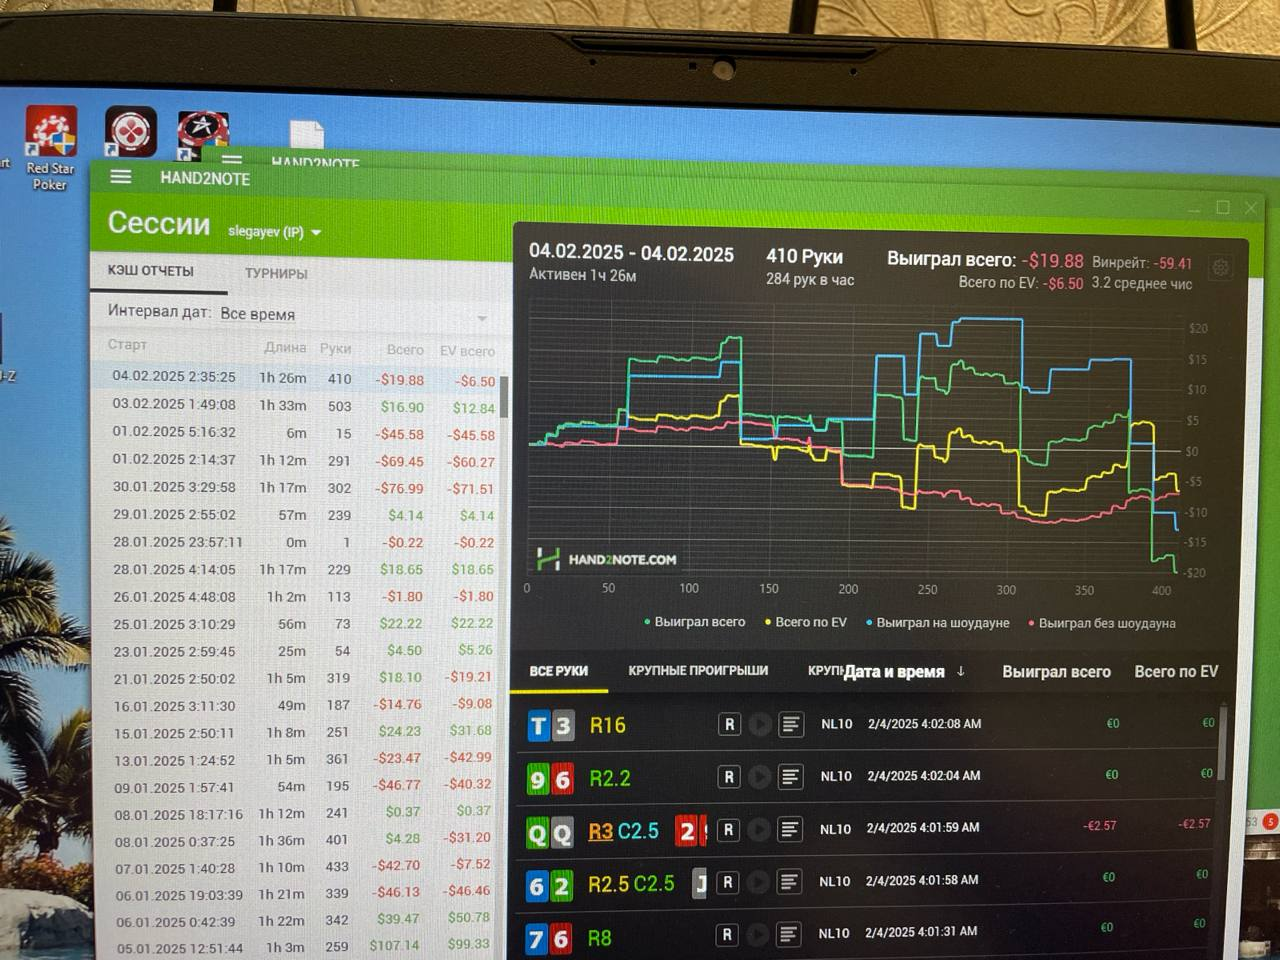Click the -€2.57 'Выиграл всего' value for QQ hand
1280x960 pixels.
1099,825
